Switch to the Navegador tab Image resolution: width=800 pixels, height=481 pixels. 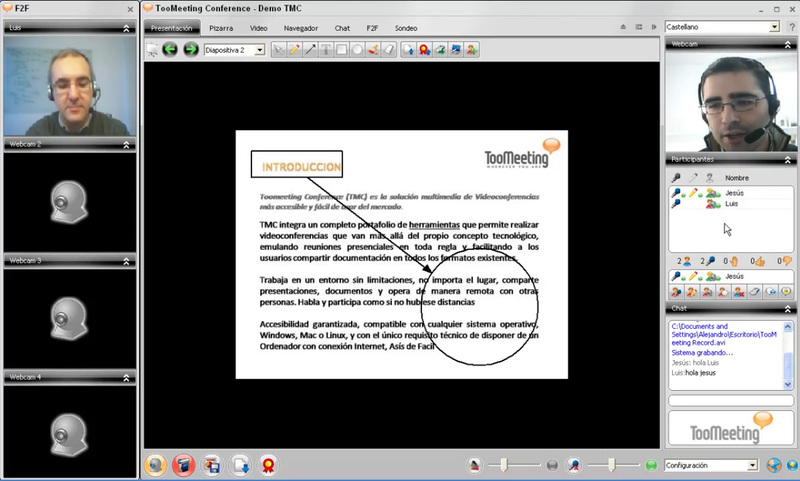pos(301,28)
